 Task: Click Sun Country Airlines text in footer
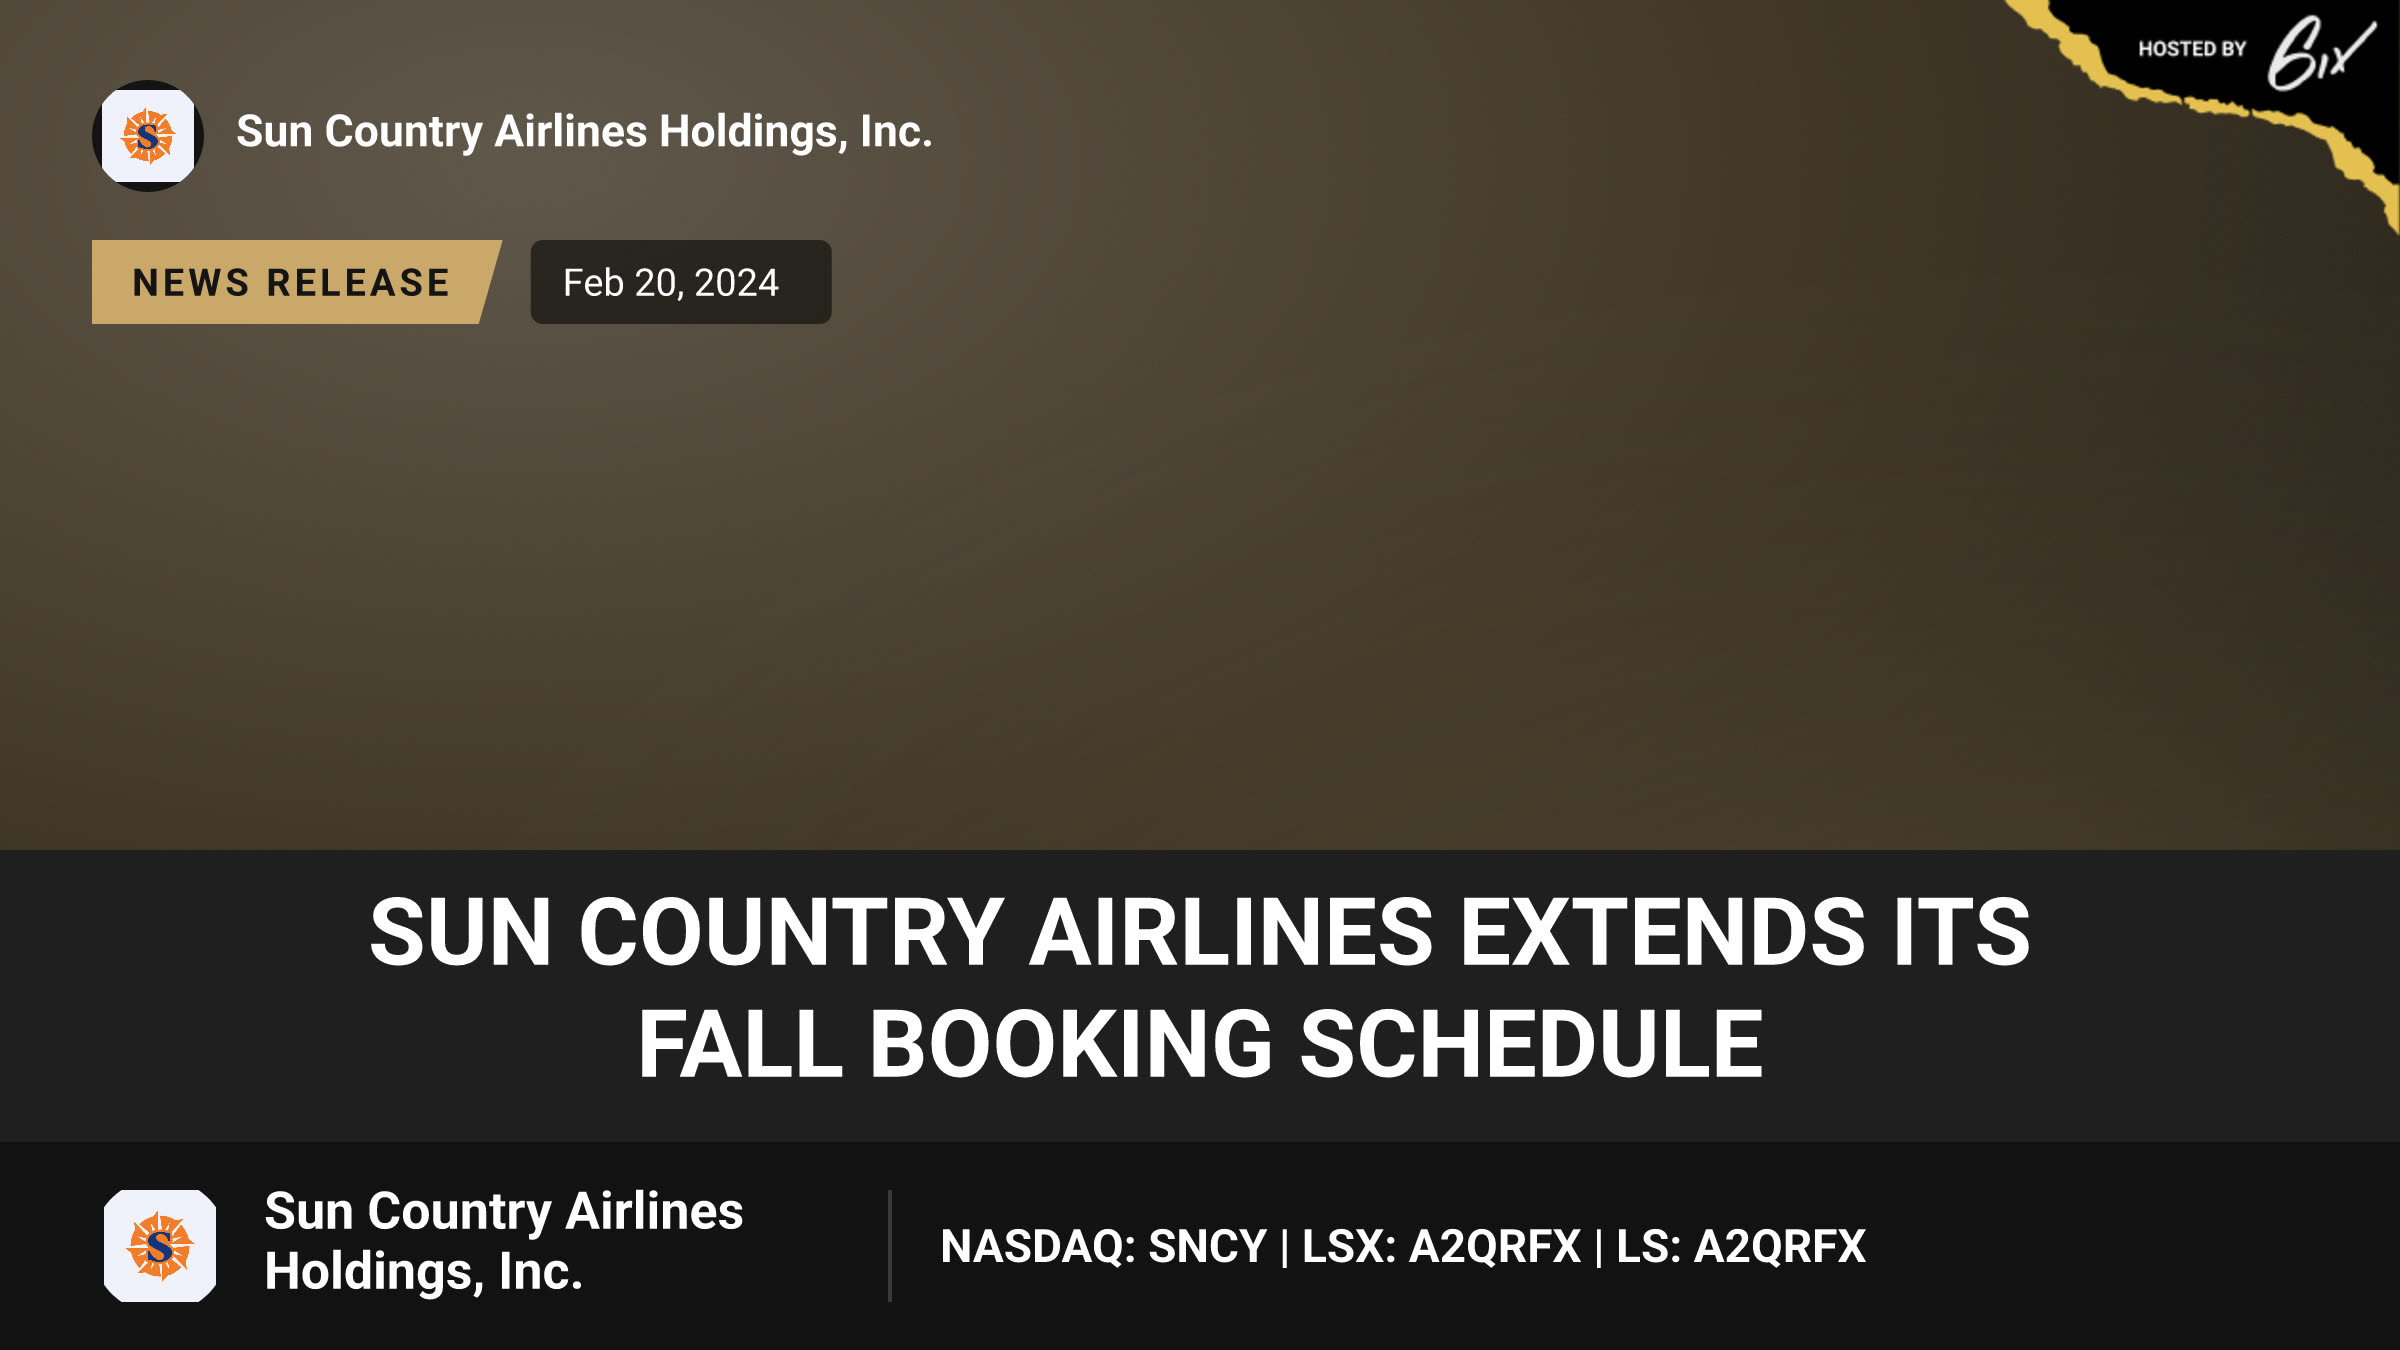(504, 1212)
